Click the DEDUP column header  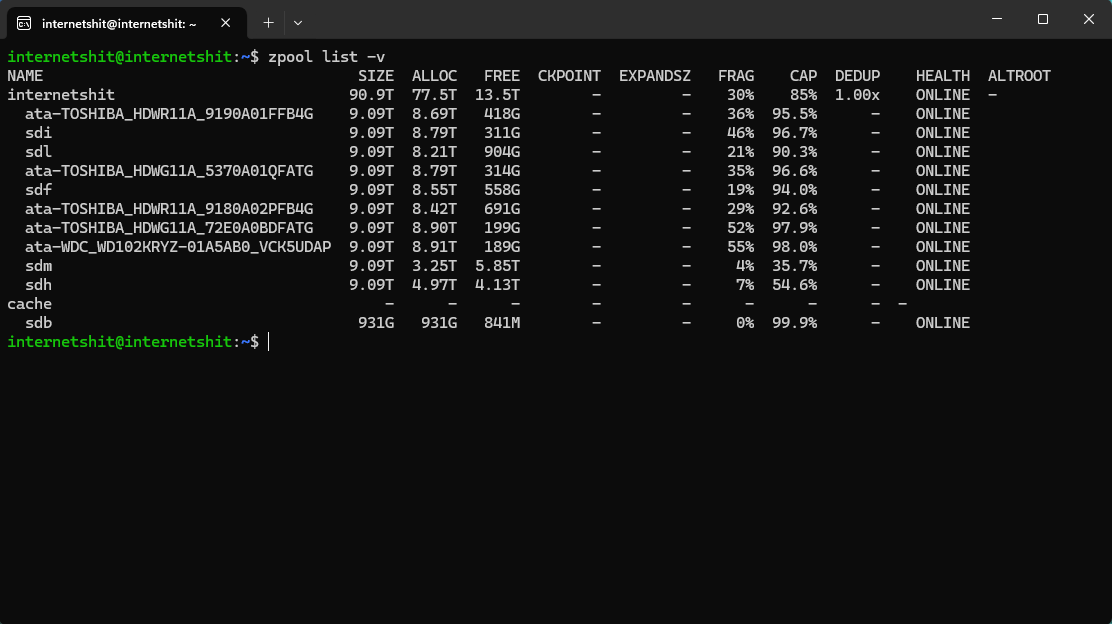(857, 76)
